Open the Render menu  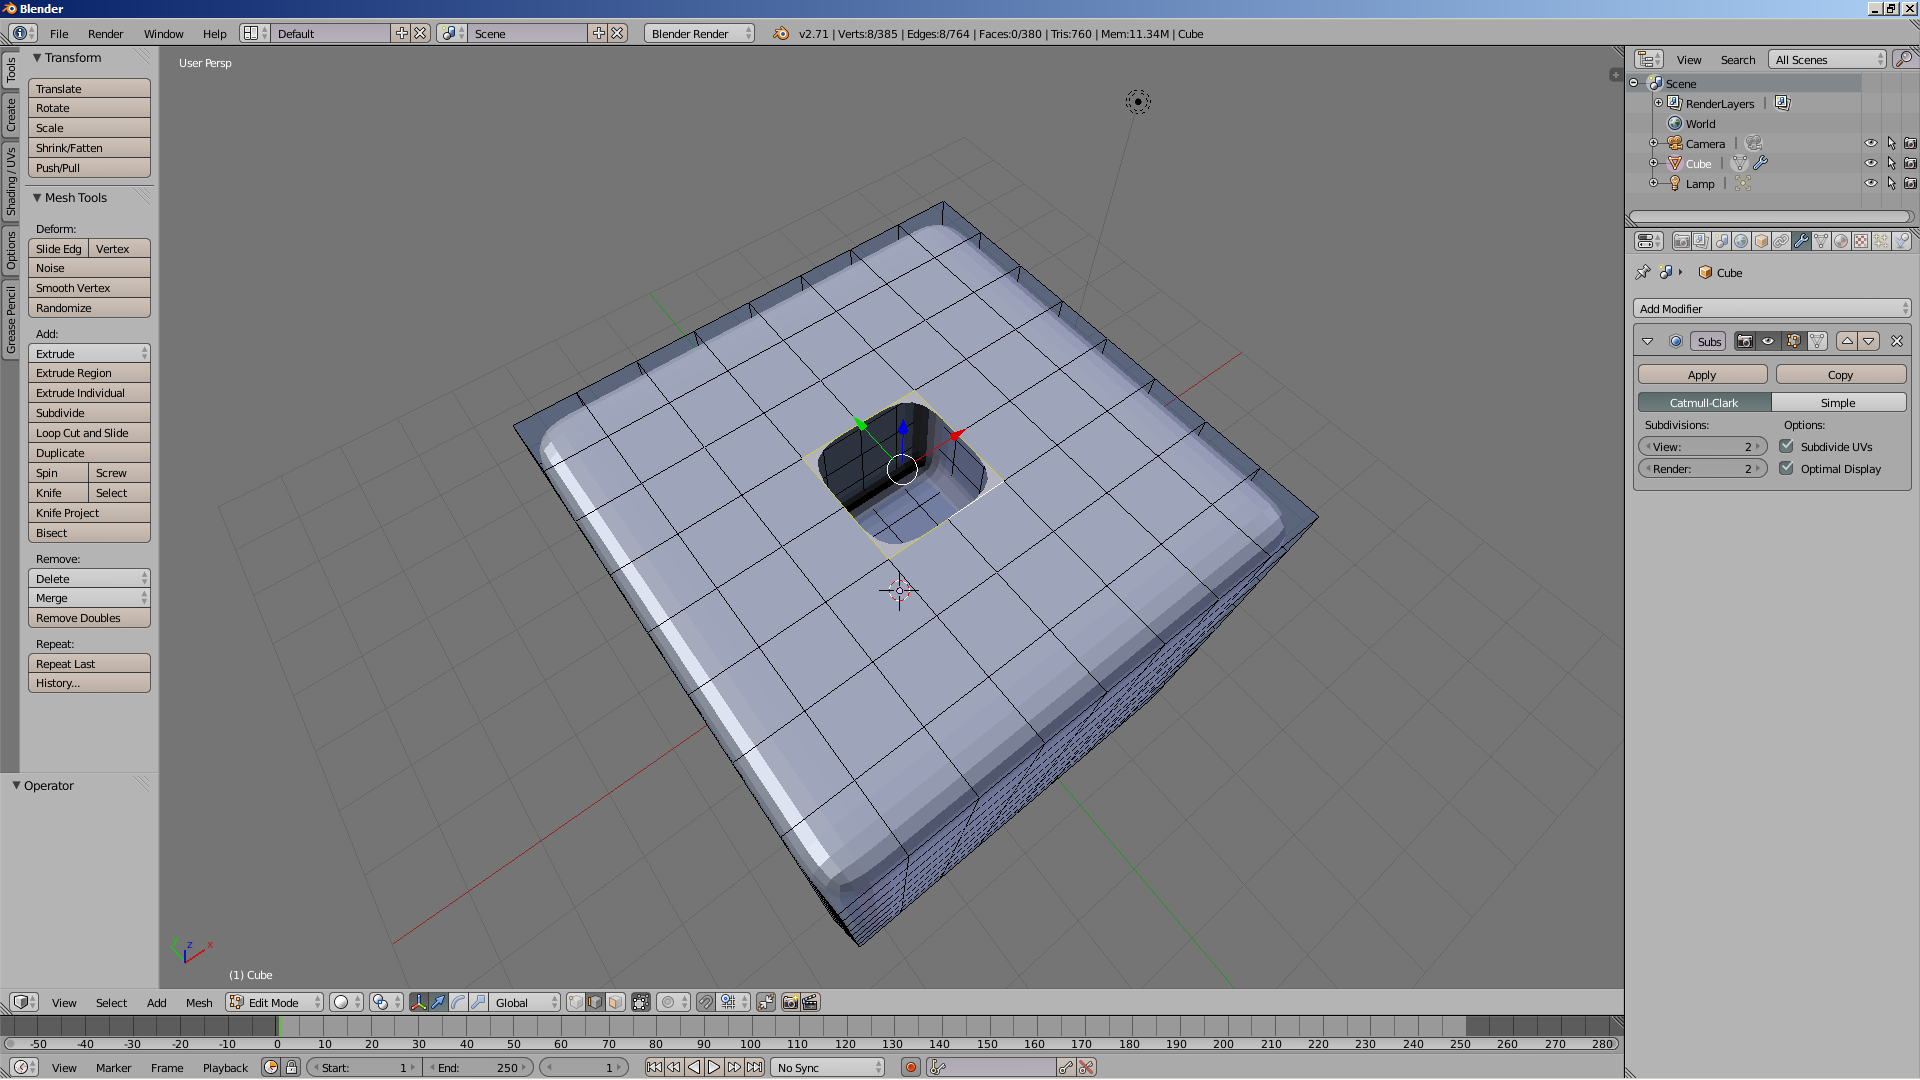[x=105, y=33]
